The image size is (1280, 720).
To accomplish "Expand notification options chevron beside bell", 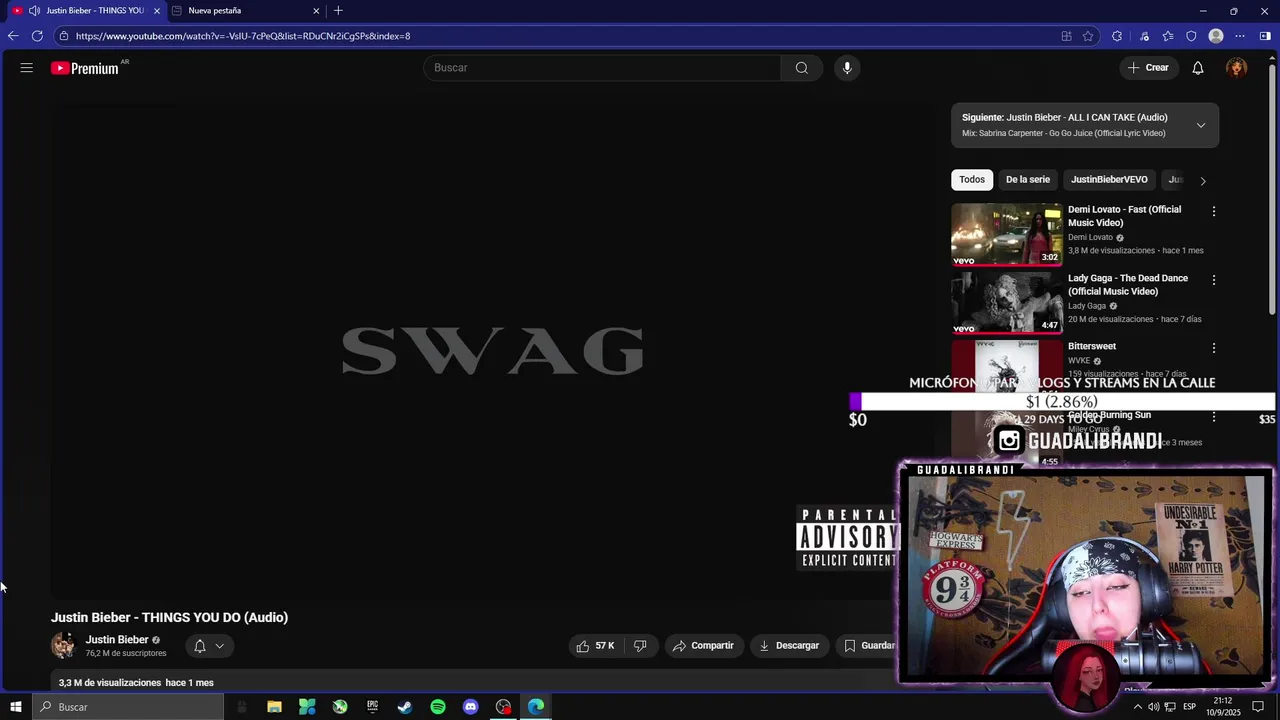I will (220, 646).
